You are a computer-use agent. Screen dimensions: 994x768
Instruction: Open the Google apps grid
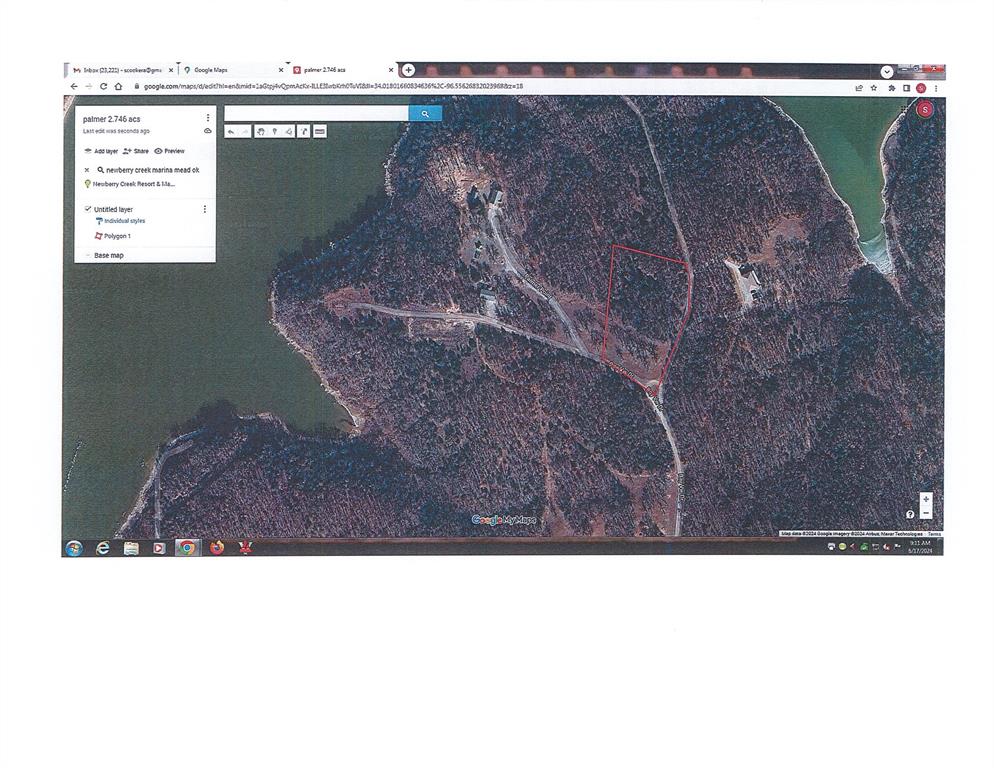904,110
